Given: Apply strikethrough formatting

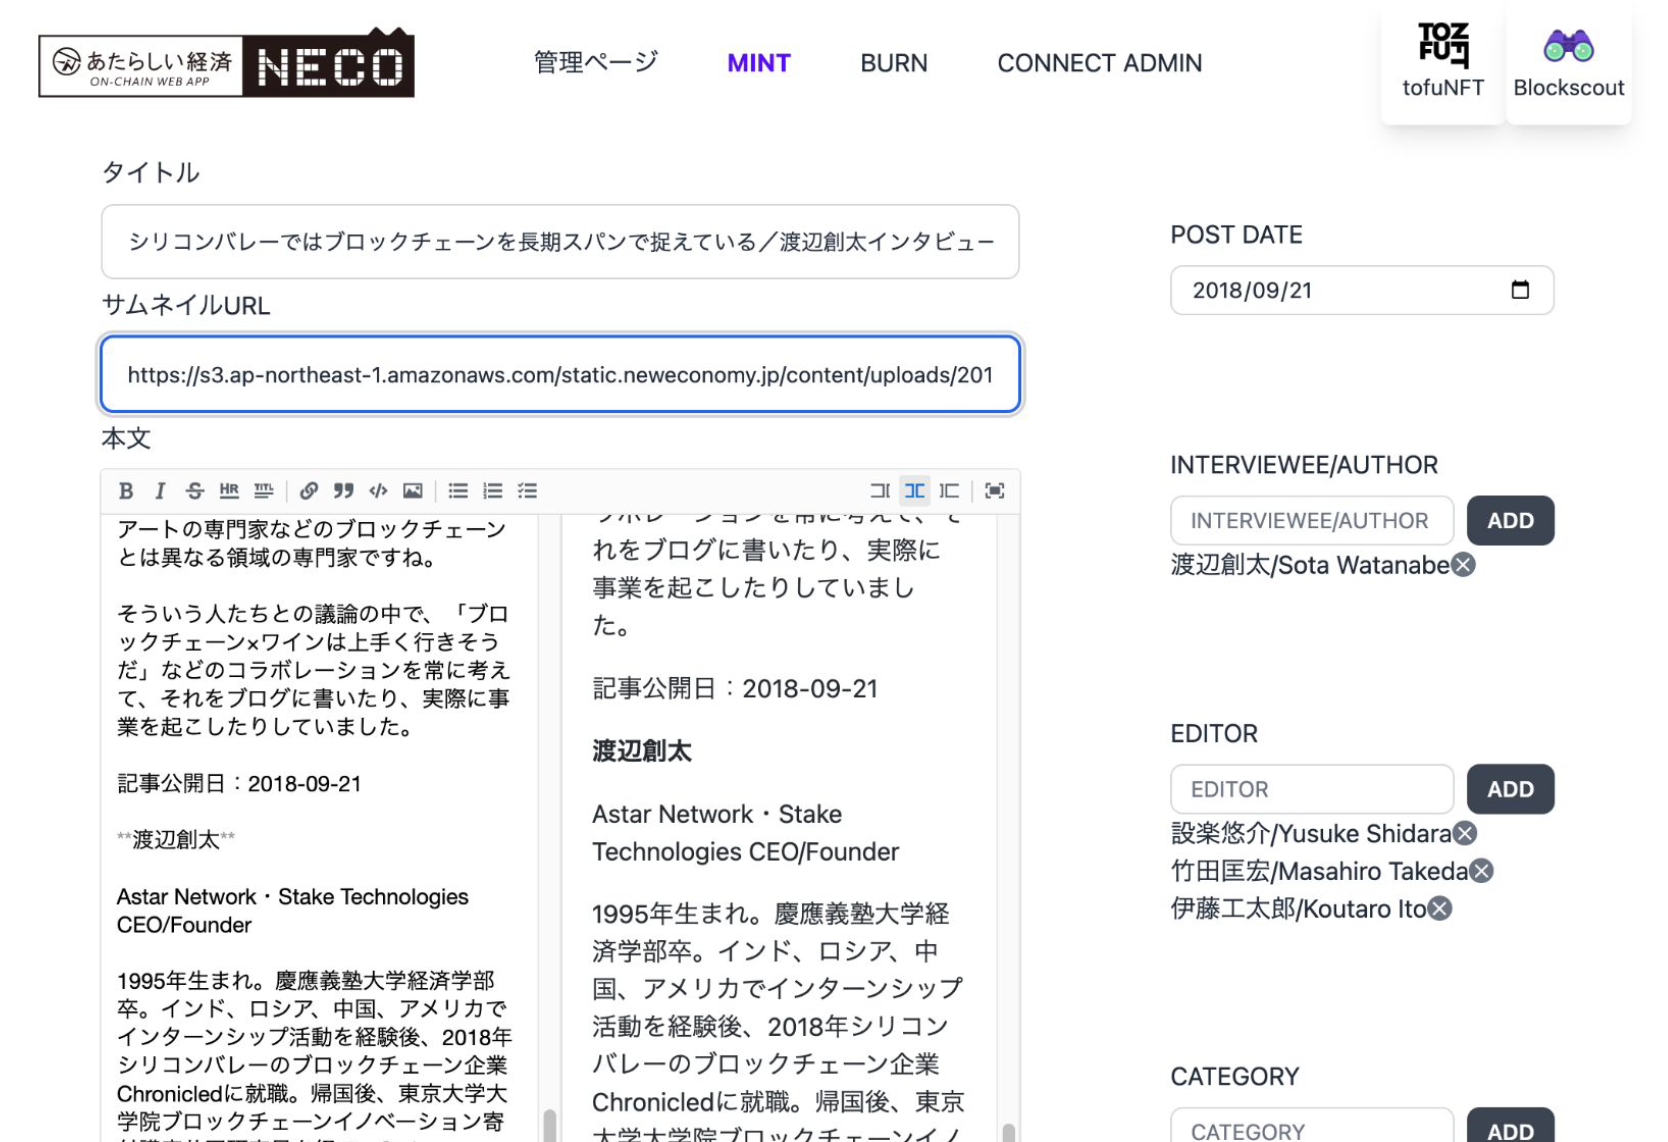Looking at the screenshot, I should 194,490.
